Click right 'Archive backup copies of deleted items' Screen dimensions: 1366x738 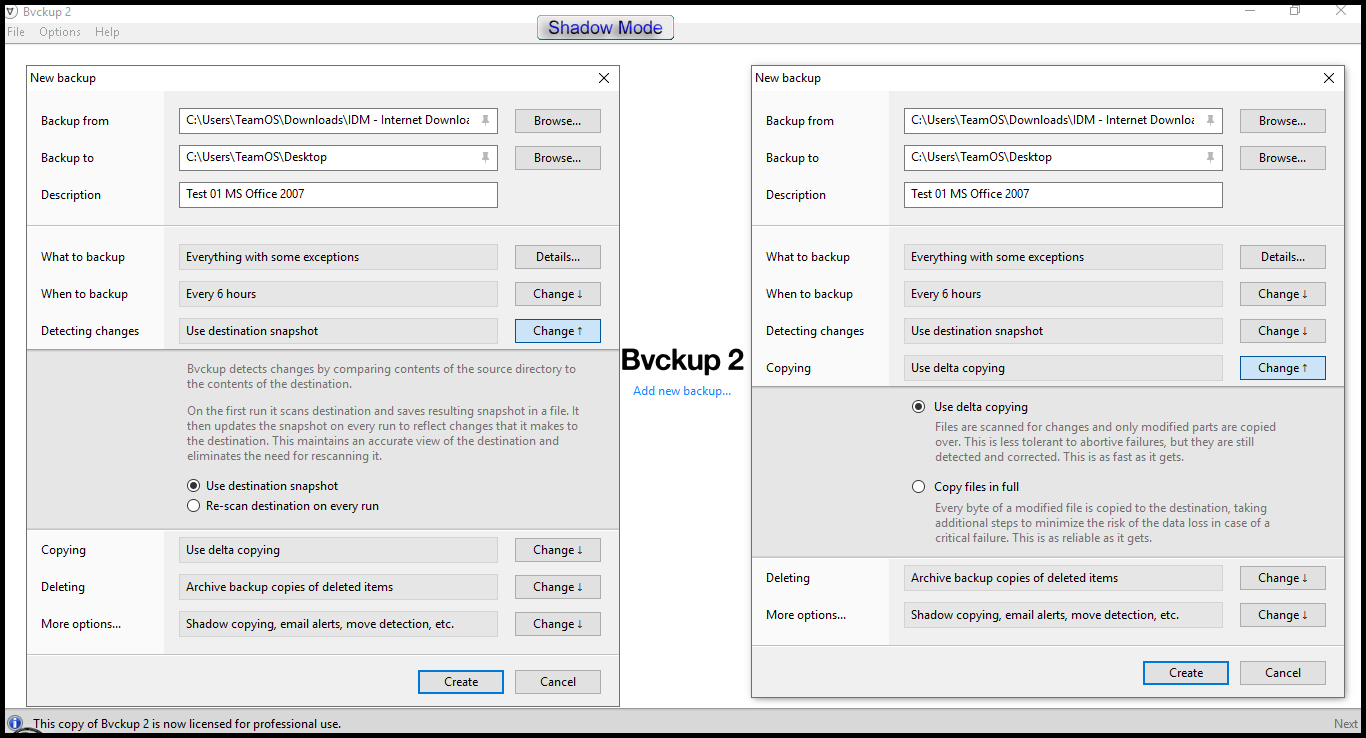(1063, 578)
